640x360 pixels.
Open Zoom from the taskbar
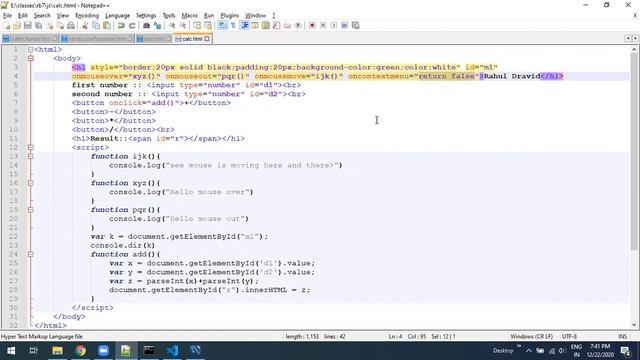pos(103,351)
